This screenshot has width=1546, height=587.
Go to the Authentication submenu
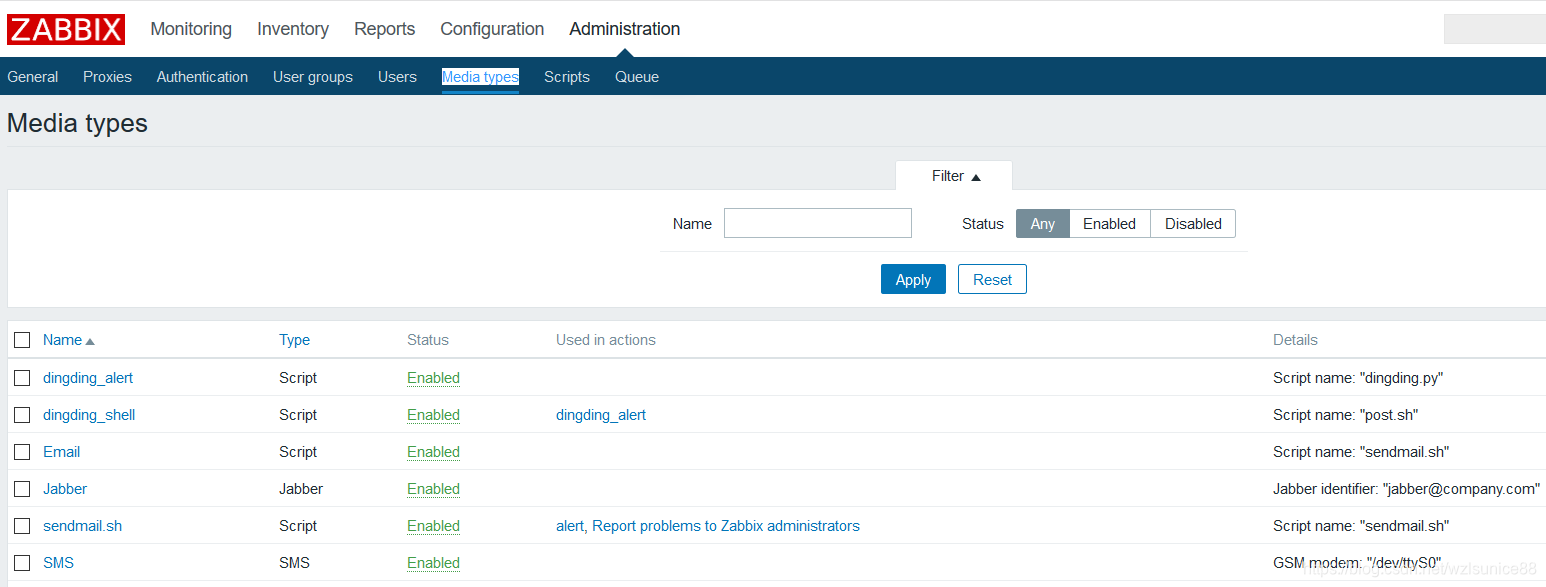(202, 77)
